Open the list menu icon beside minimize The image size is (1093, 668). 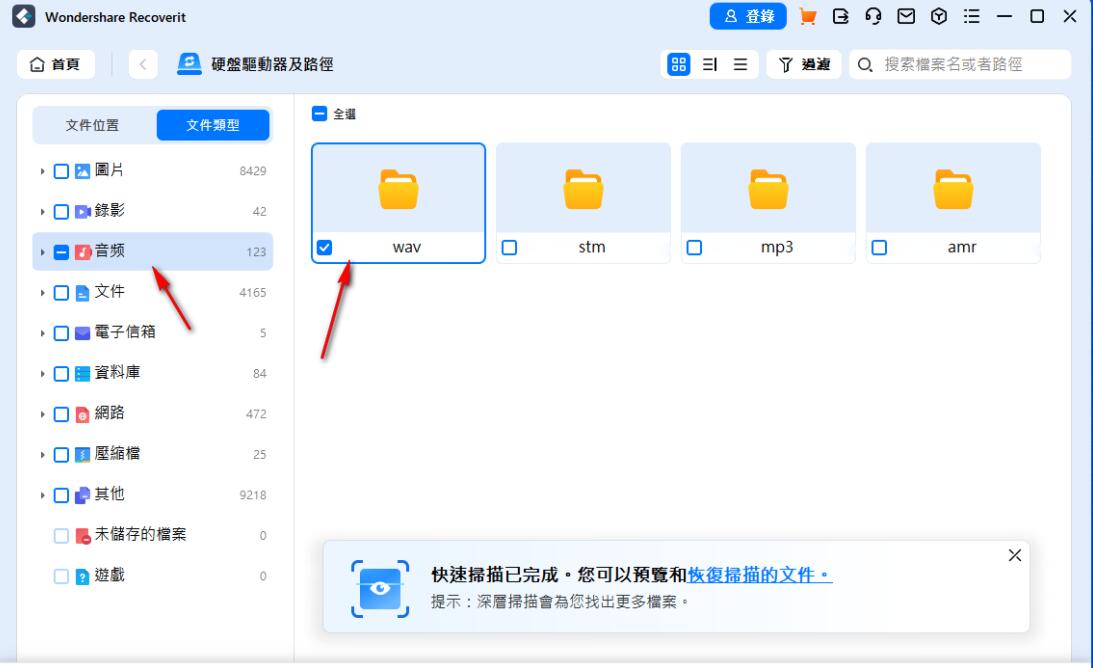coord(968,17)
